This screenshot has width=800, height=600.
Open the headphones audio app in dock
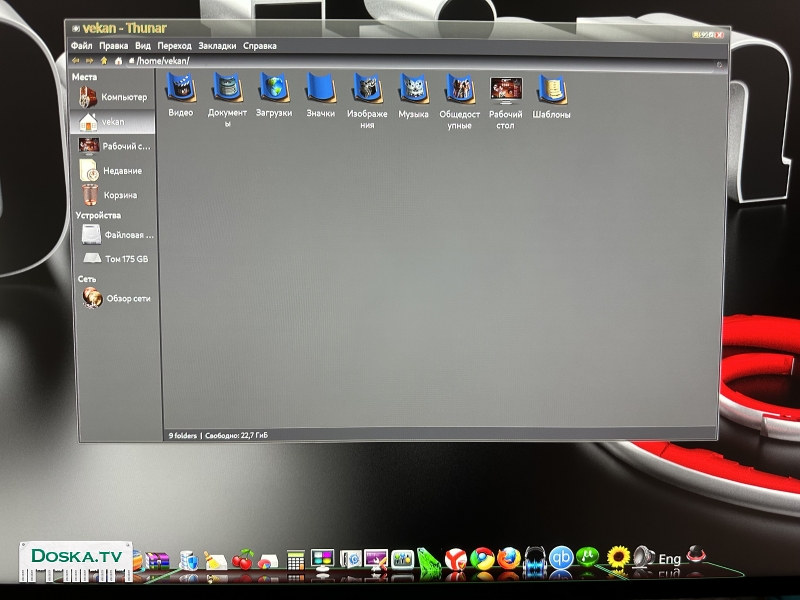click(535, 561)
